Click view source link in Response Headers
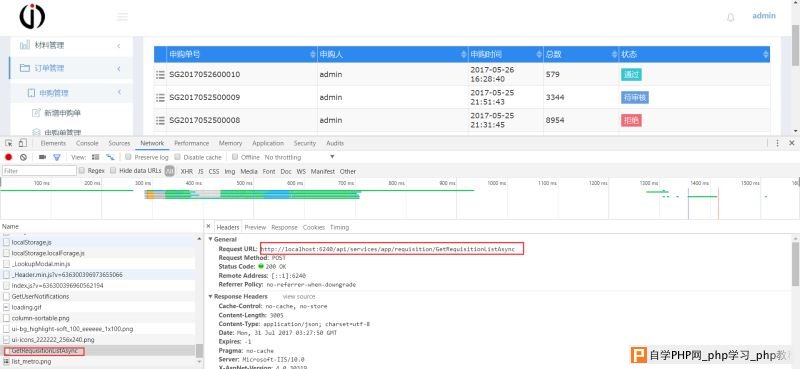 point(299,297)
